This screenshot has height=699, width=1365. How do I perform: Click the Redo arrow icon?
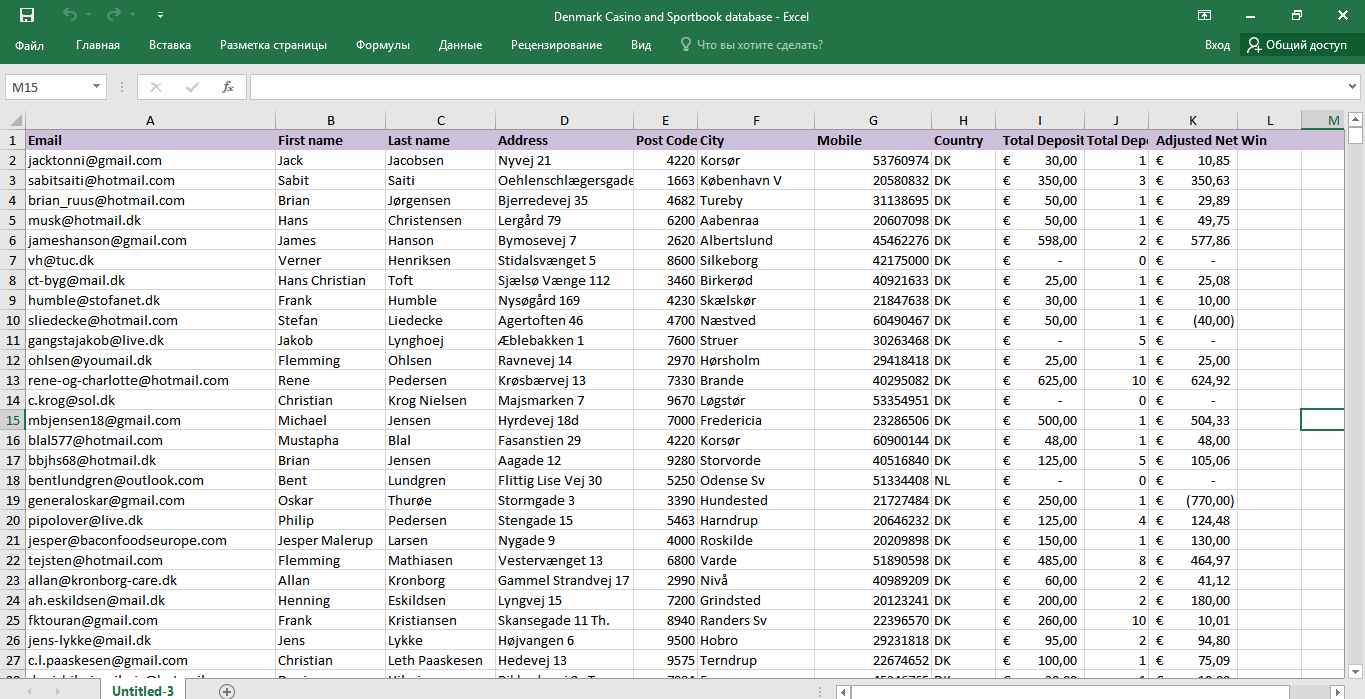click(113, 15)
